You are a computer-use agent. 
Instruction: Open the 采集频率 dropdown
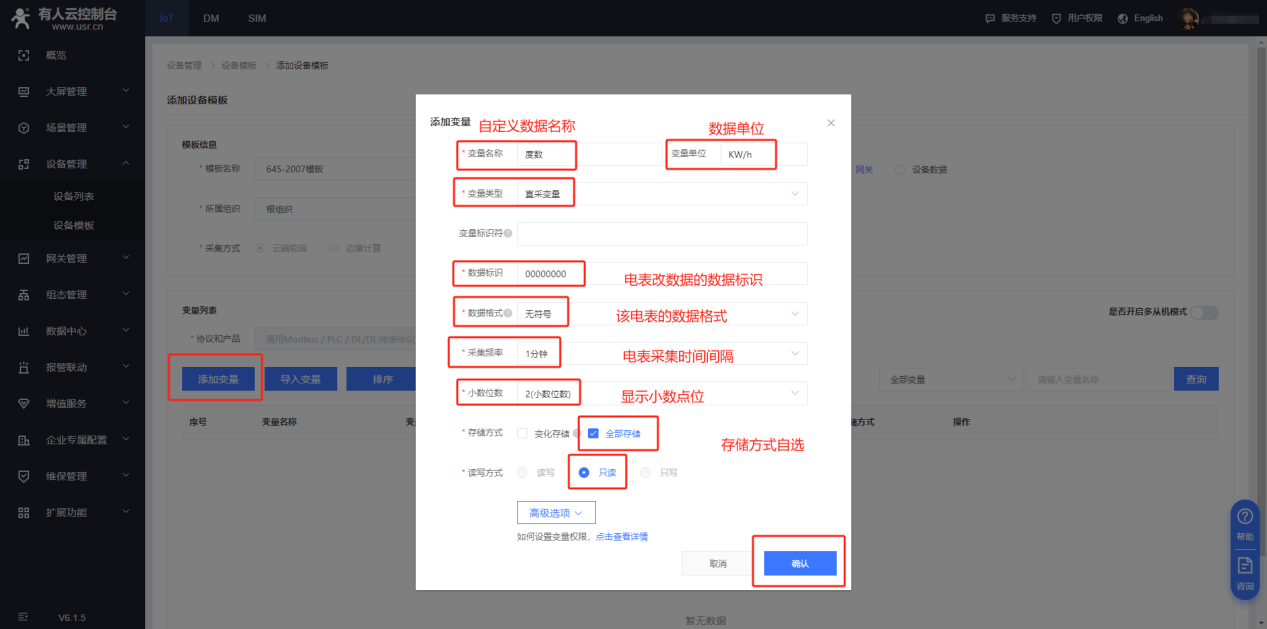point(660,353)
